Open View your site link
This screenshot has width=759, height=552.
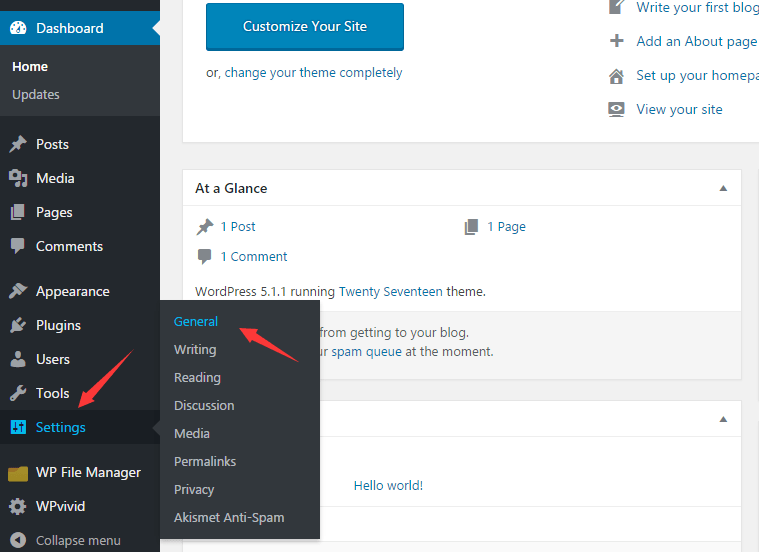(679, 109)
